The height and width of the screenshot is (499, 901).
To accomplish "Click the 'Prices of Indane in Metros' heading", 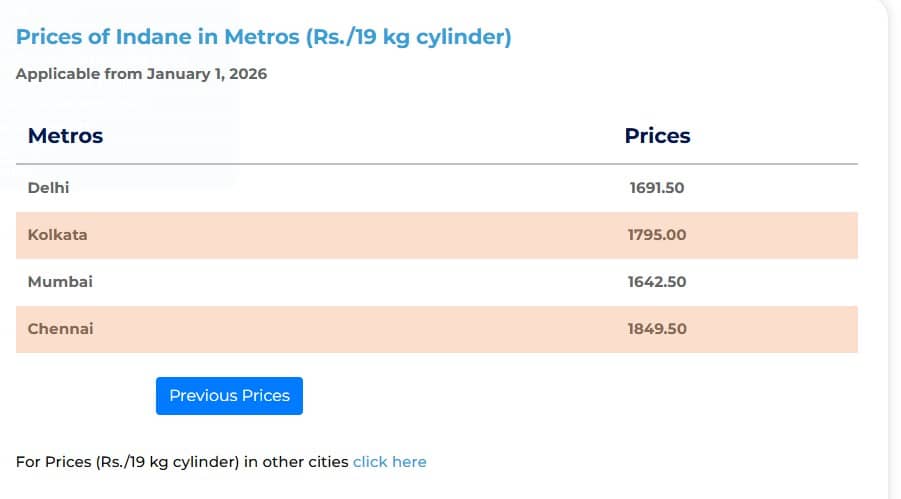I will [x=263, y=38].
